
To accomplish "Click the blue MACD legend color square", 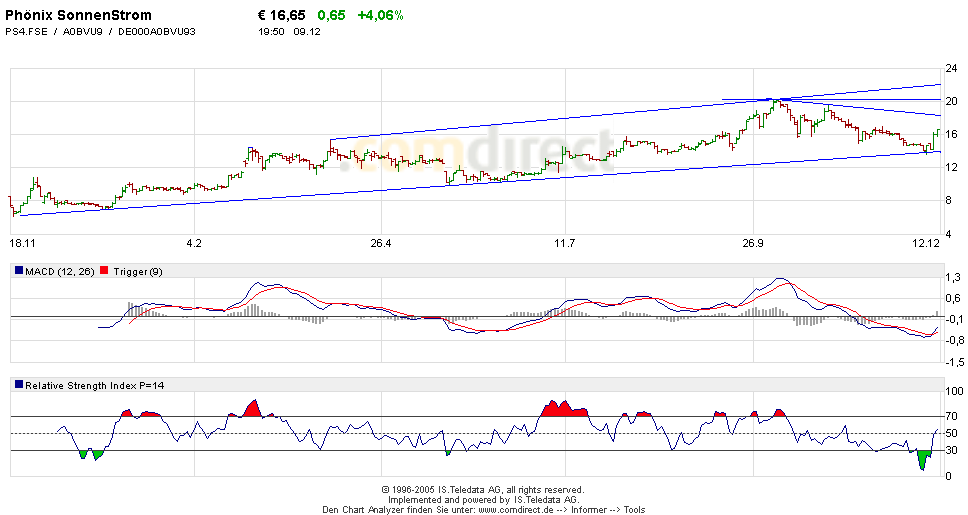I will (x=19, y=271).
